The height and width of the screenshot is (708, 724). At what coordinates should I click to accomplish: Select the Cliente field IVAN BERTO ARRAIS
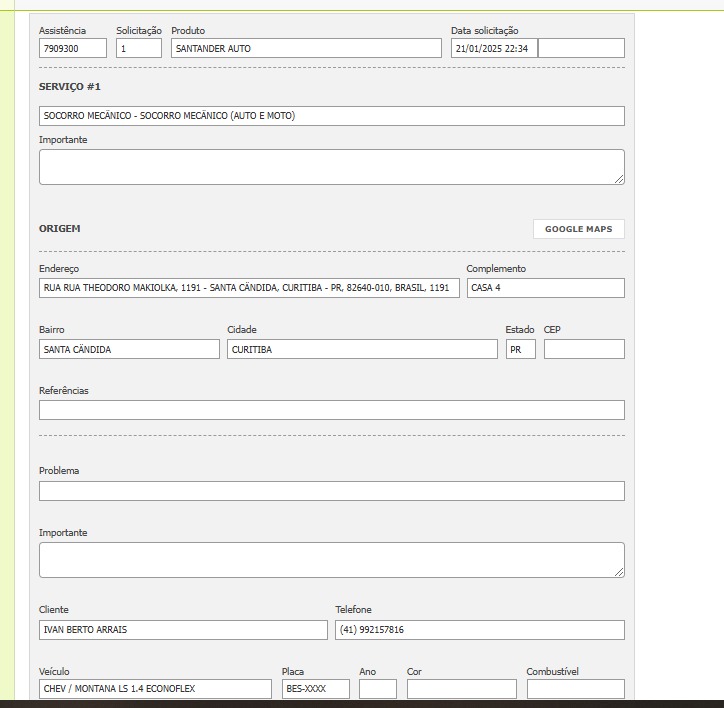click(x=183, y=630)
